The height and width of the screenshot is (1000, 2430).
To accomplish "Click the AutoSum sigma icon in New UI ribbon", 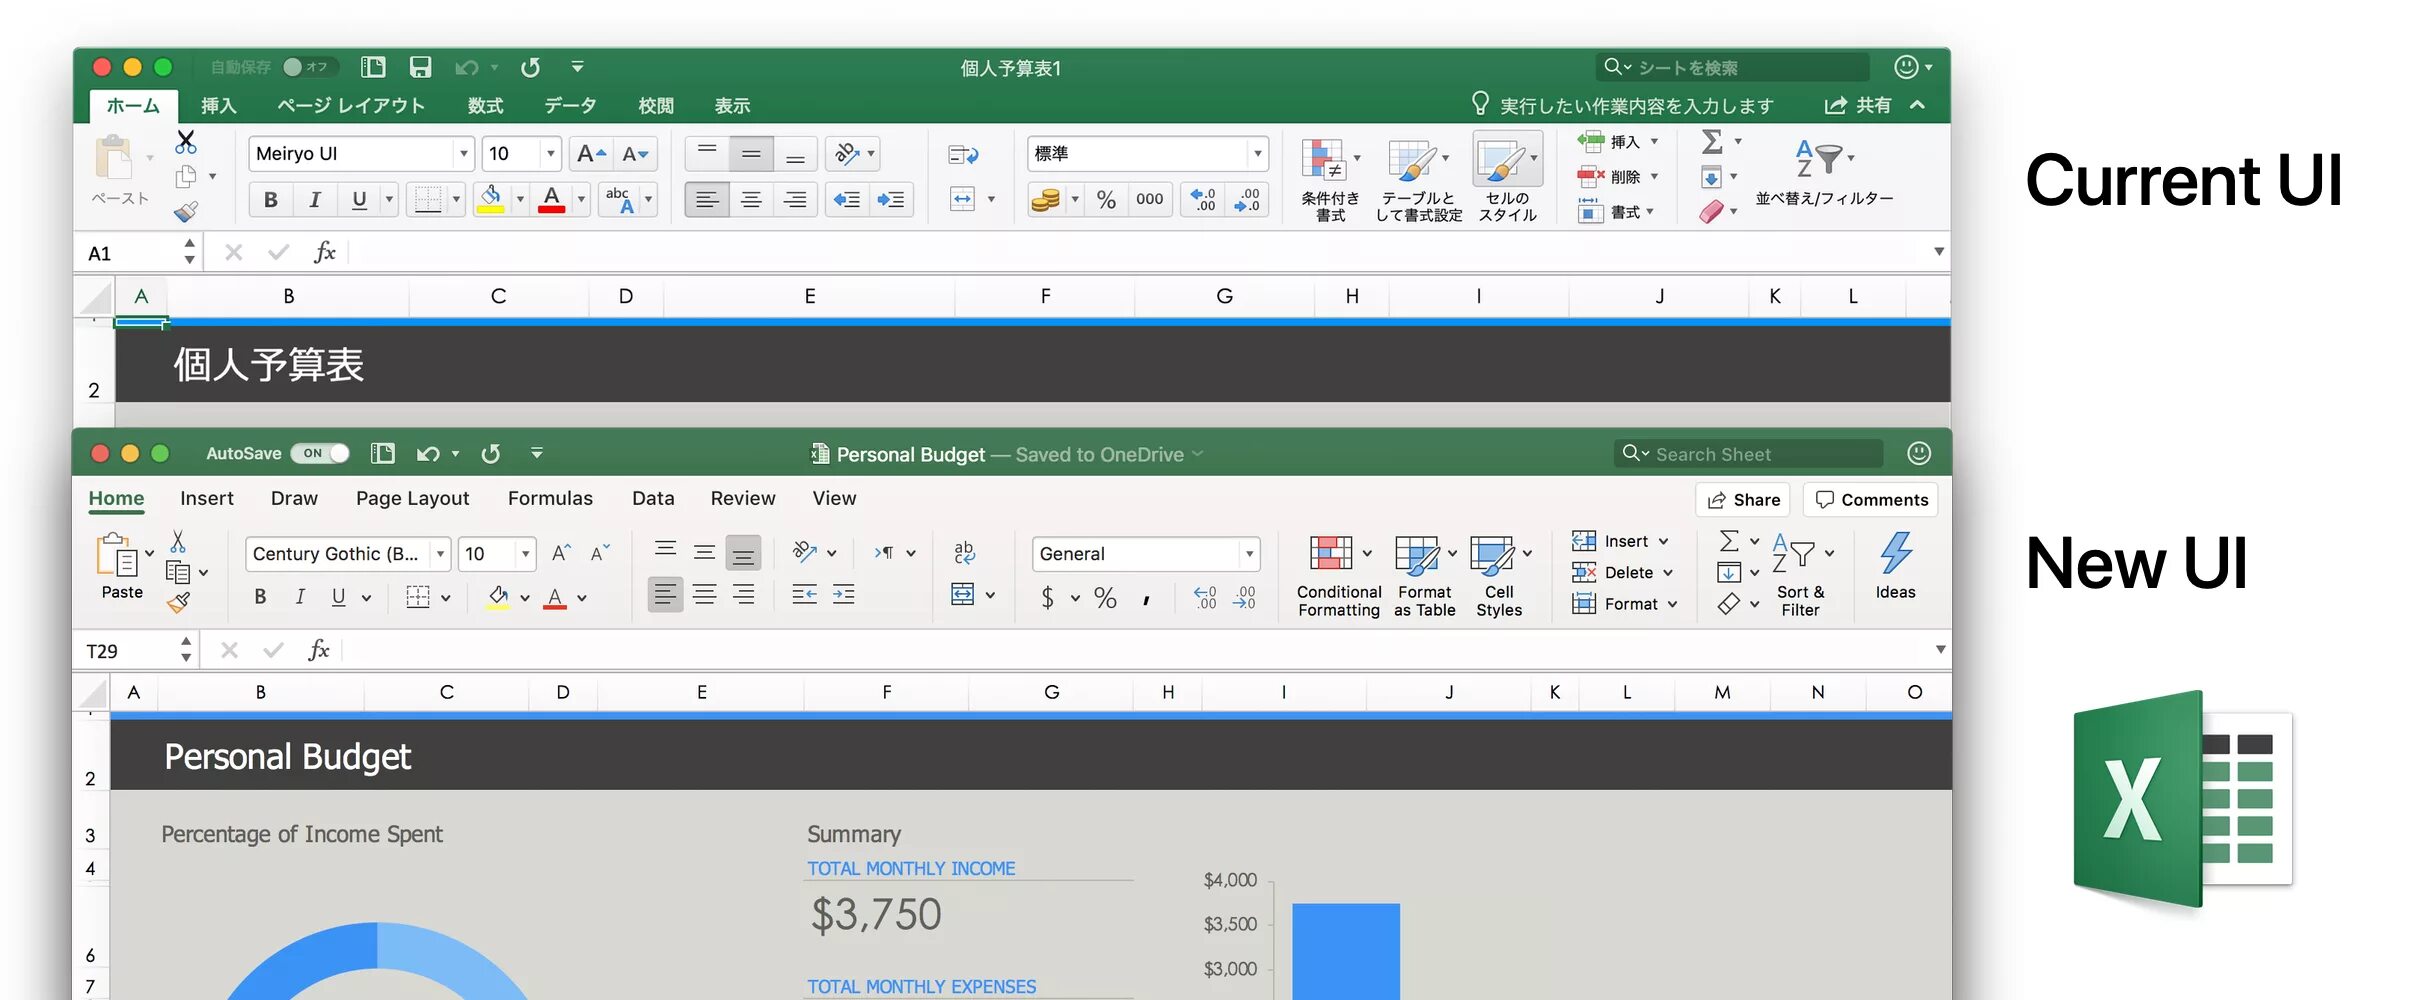I will [1729, 541].
